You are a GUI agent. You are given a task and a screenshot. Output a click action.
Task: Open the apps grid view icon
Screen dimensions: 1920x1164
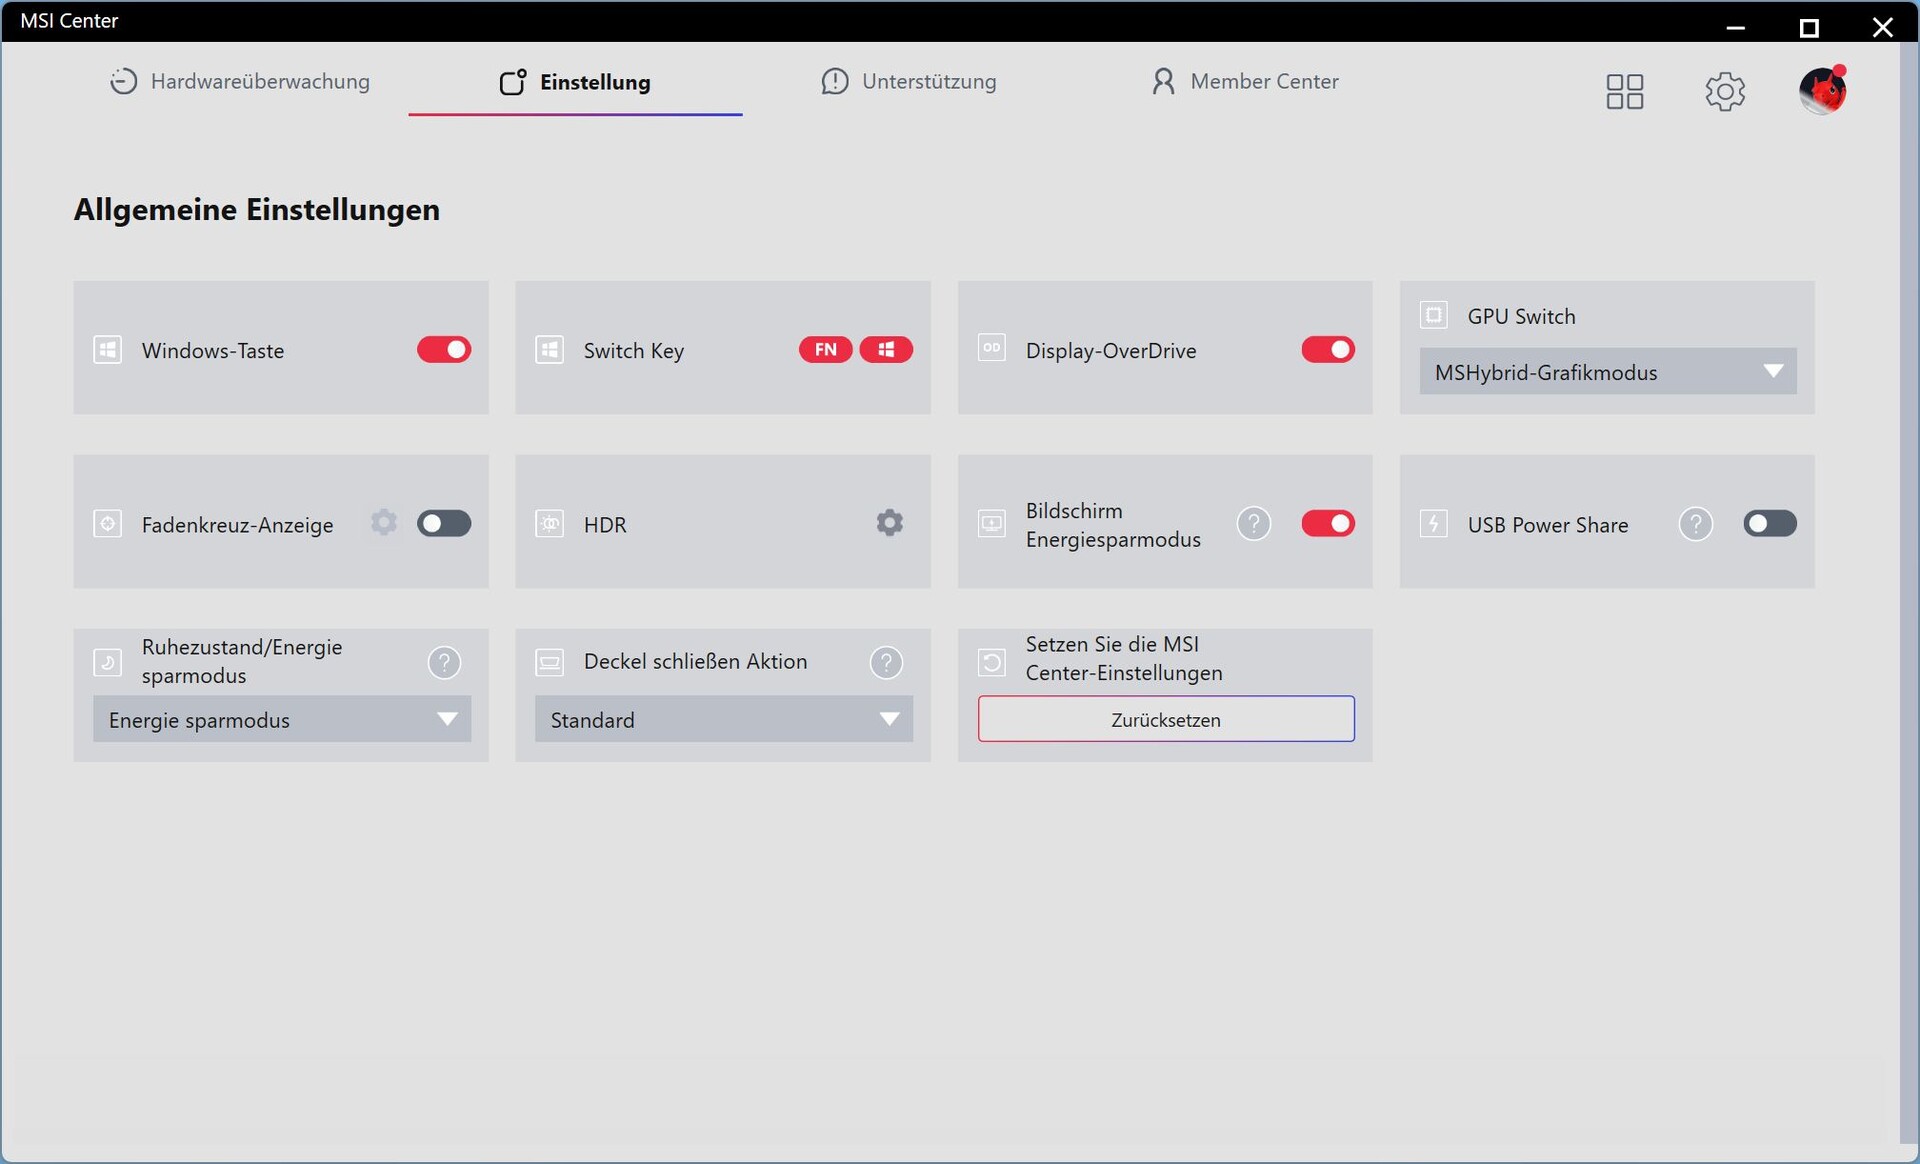[x=1624, y=91]
